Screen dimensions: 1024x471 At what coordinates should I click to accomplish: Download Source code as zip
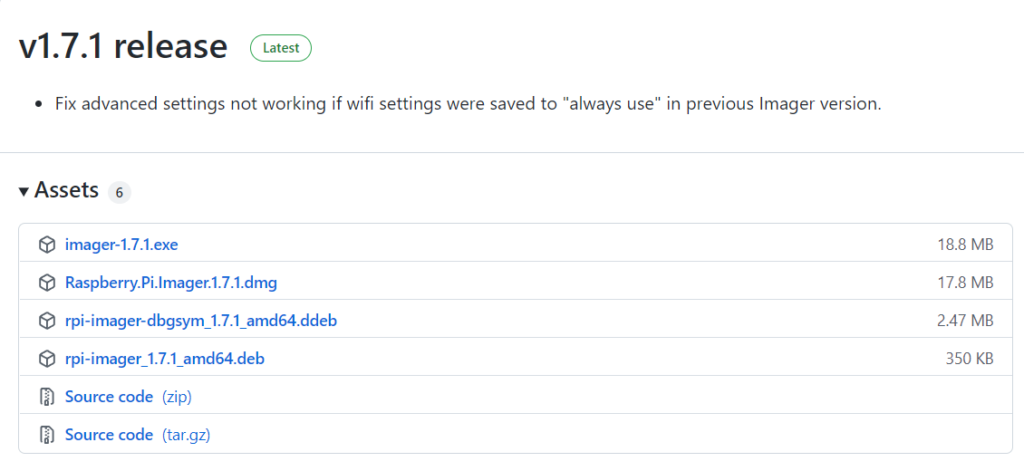(129, 397)
